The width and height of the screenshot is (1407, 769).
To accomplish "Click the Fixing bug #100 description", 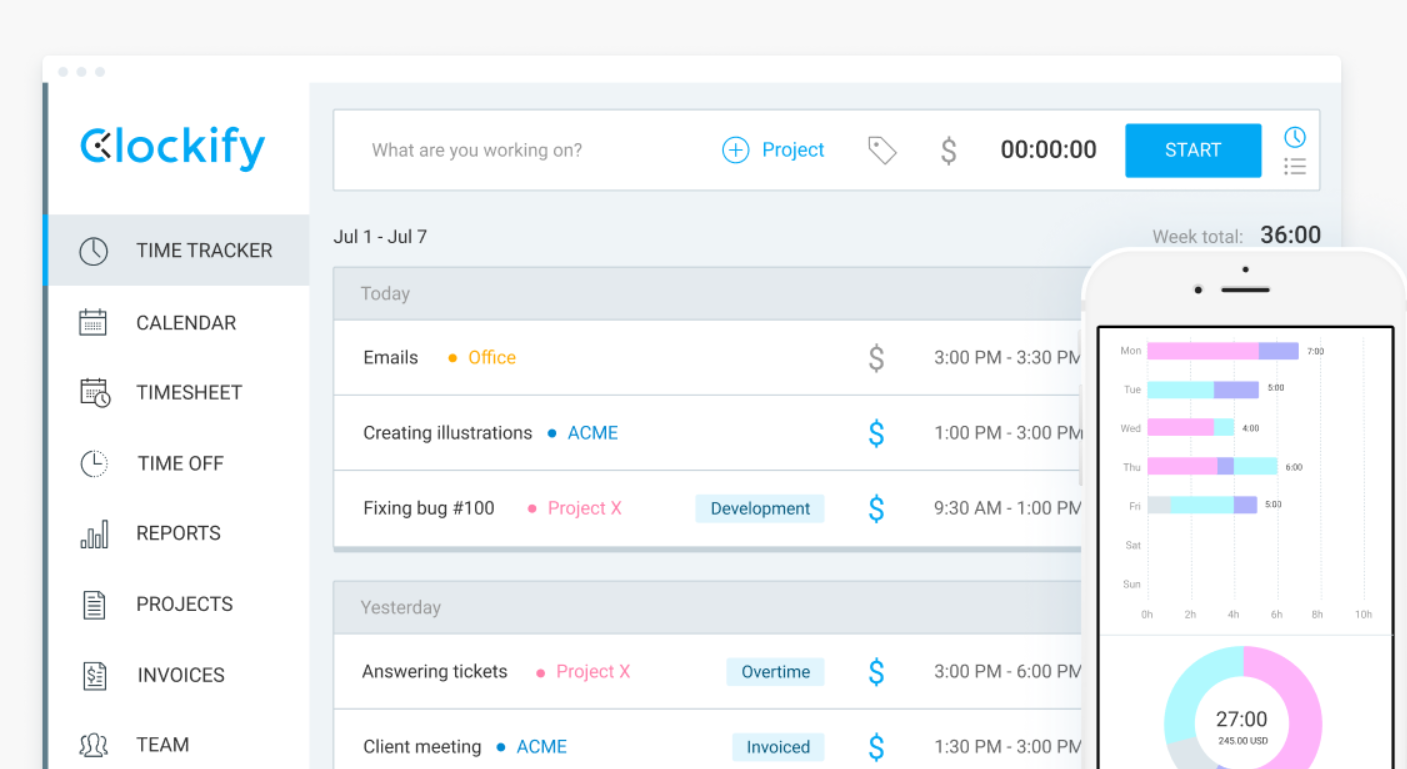I will pyautogui.click(x=429, y=508).
